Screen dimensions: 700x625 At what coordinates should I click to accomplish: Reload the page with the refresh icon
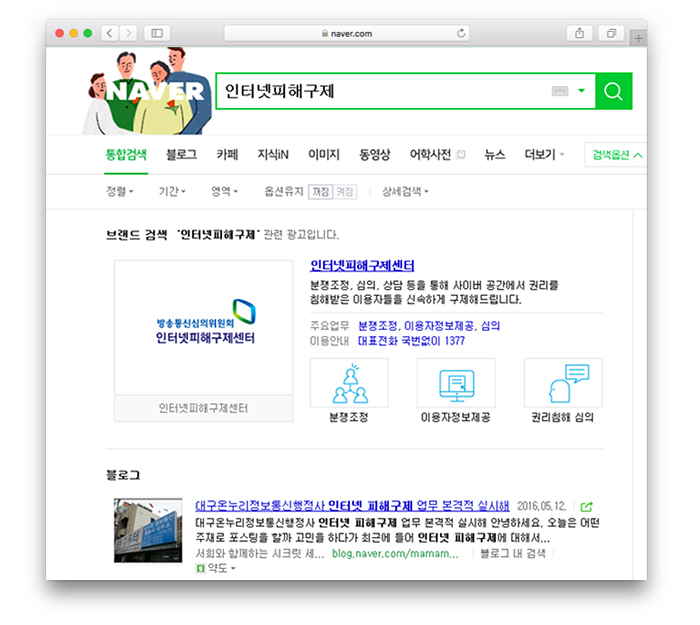tap(461, 33)
